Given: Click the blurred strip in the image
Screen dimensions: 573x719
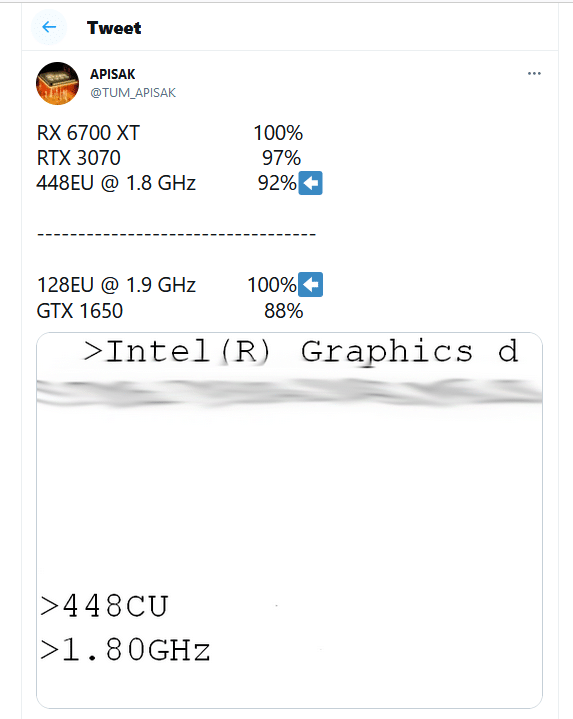Looking at the screenshot, I should point(289,393).
